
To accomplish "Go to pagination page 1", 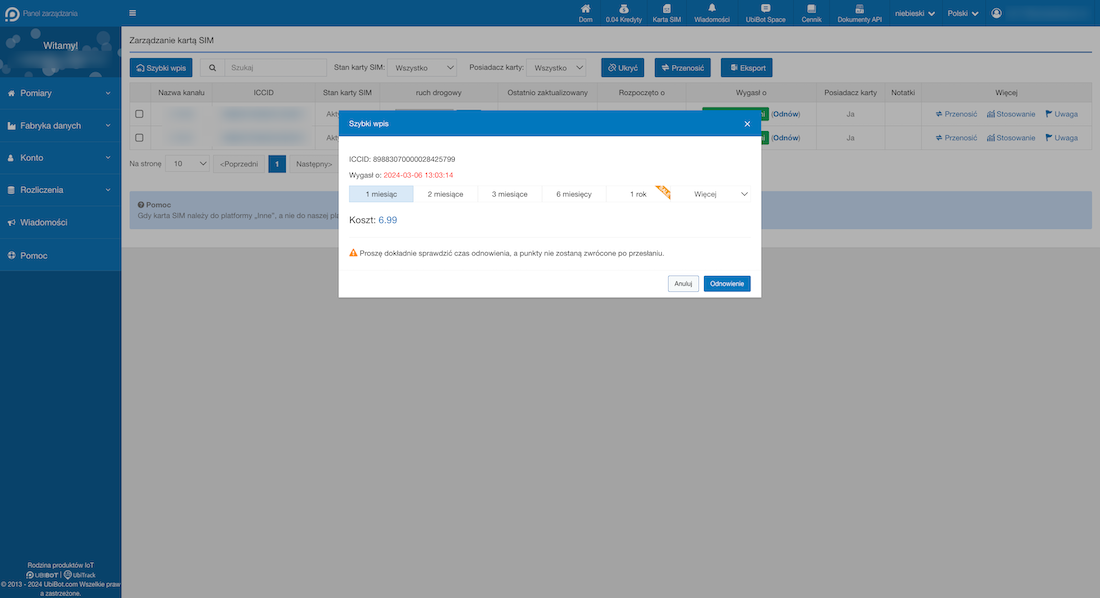I will [277, 164].
